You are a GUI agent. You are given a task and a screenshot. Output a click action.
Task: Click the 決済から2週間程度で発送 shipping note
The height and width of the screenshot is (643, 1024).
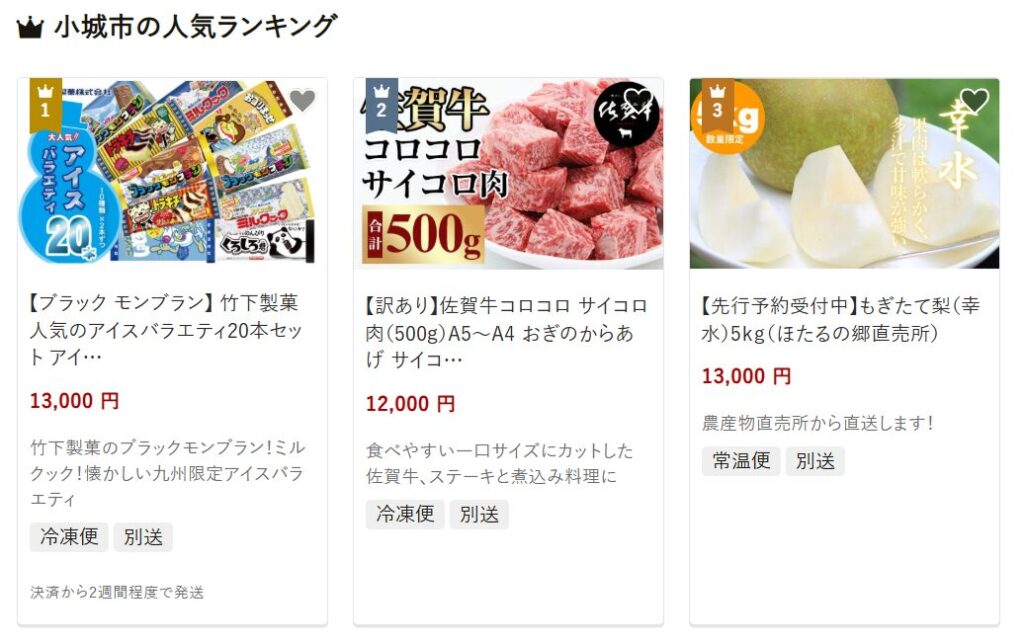click(117, 592)
